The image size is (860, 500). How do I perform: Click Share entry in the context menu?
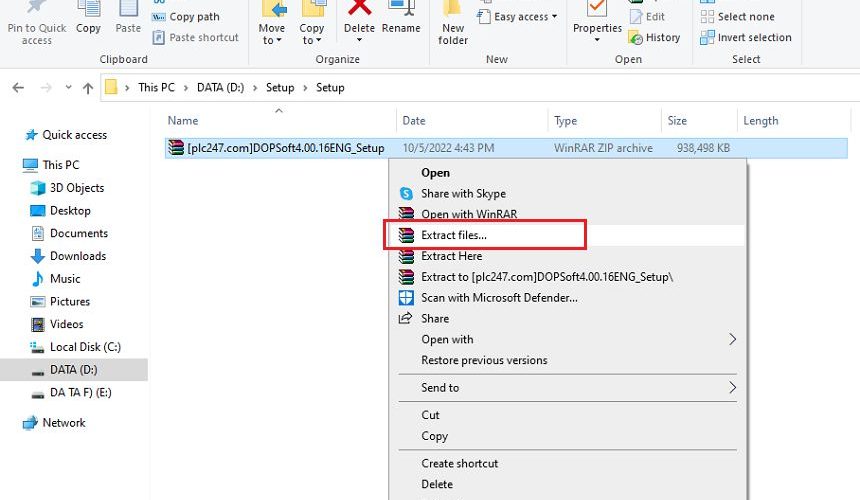567,319
